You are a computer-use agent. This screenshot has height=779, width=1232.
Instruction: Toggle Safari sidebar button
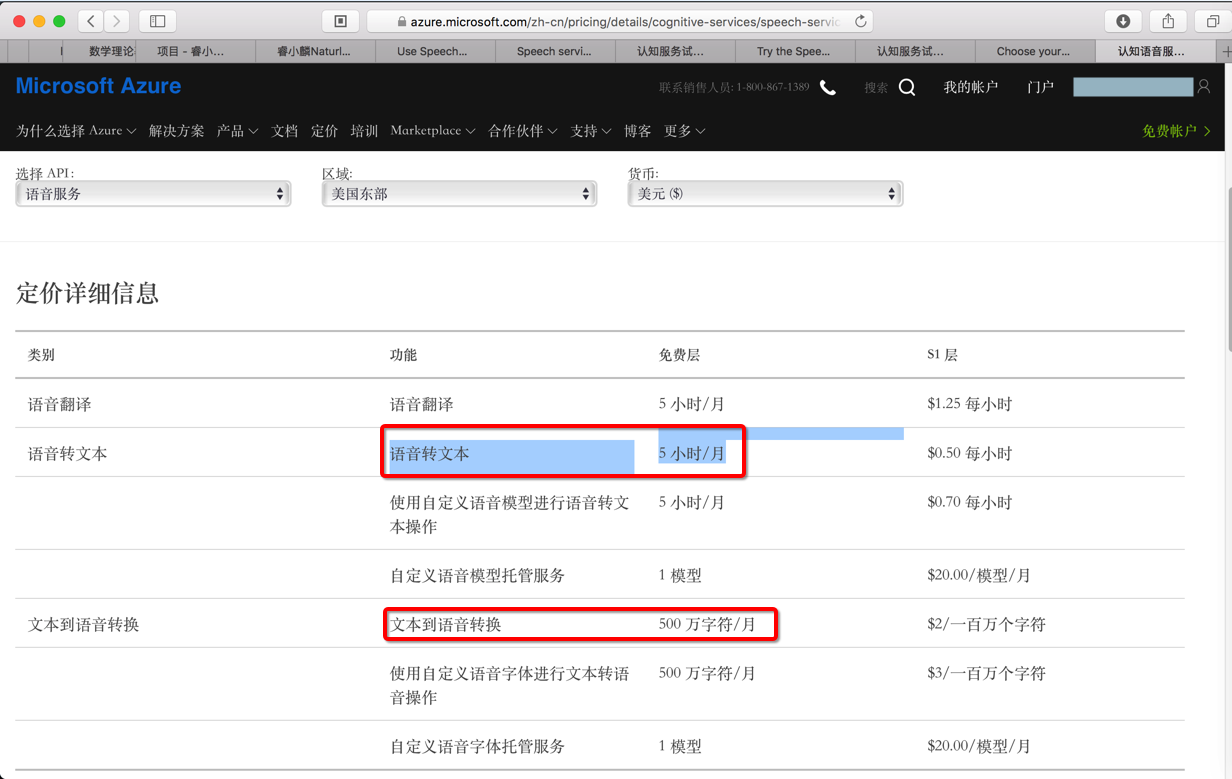click(158, 21)
